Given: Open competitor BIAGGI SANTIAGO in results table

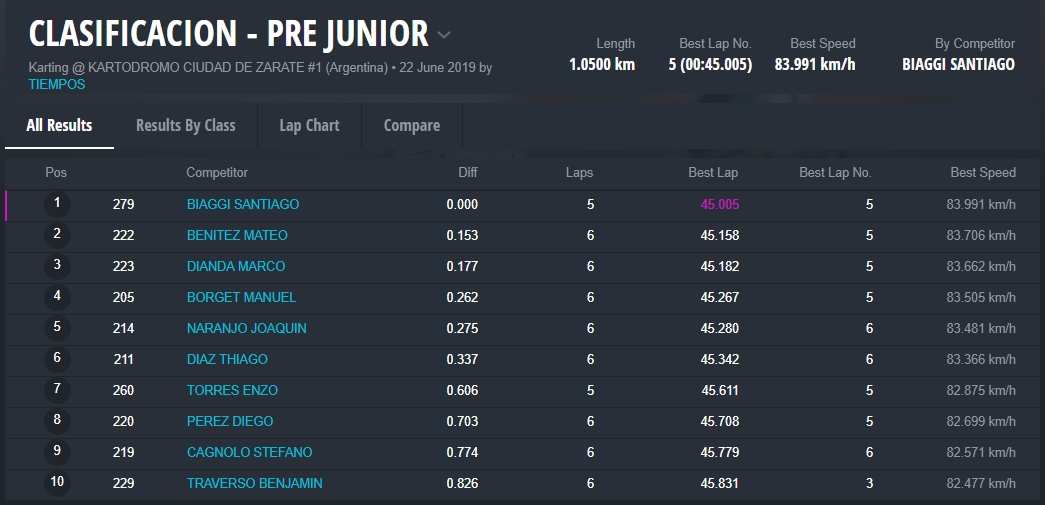Looking at the screenshot, I should [243, 204].
